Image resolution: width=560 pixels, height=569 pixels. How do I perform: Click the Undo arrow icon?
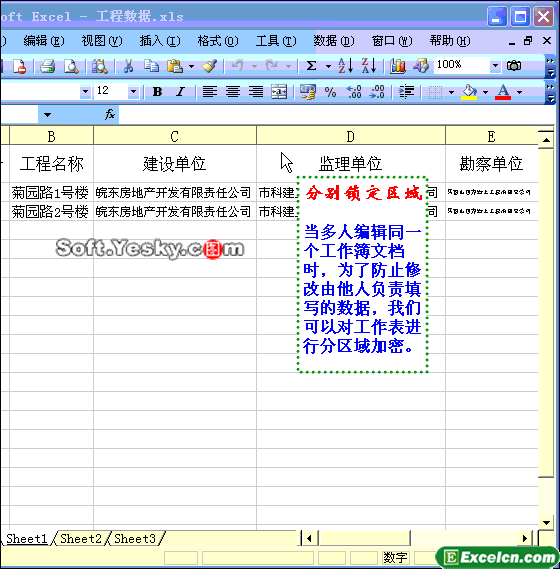pyautogui.click(x=238, y=66)
